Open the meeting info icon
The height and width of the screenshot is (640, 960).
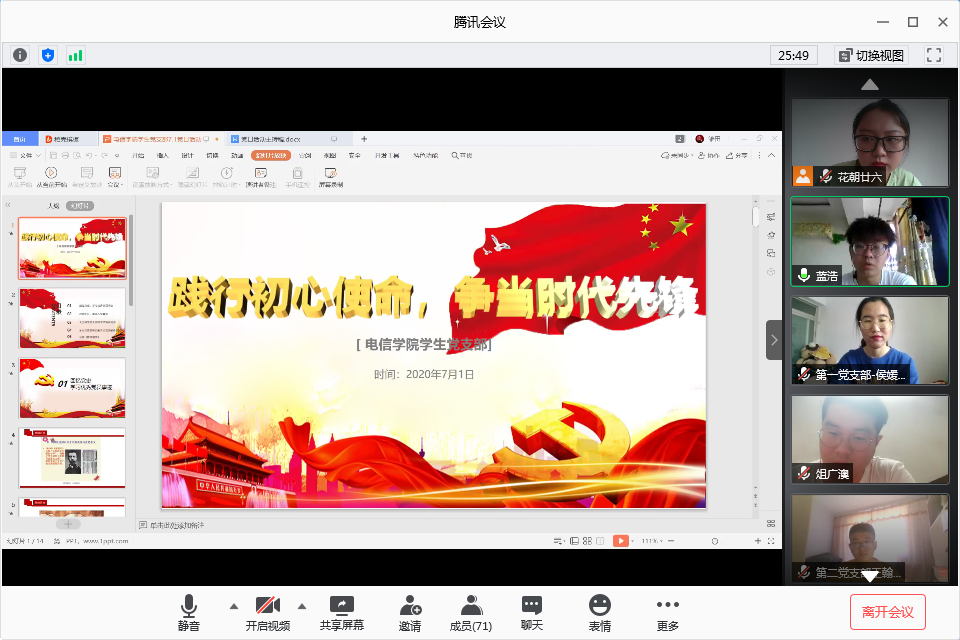[x=20, y=55]
